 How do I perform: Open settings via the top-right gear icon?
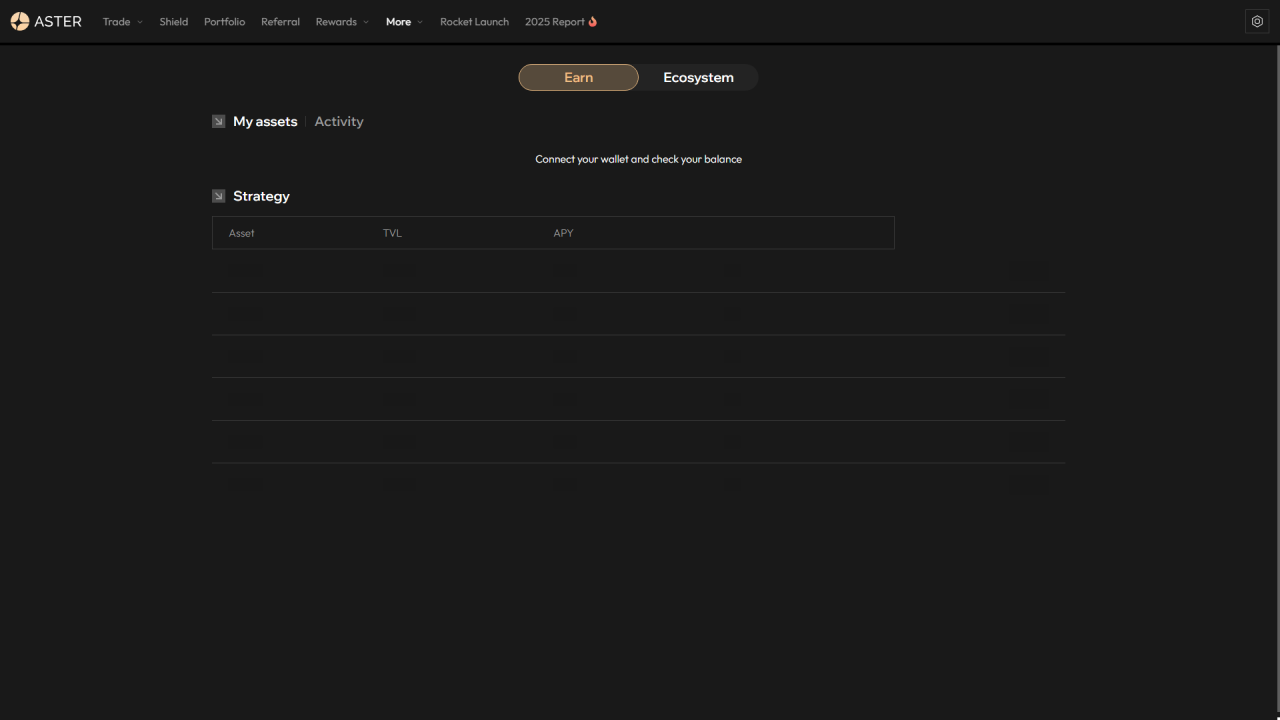pyautogui.click(x=1257, y=22)
